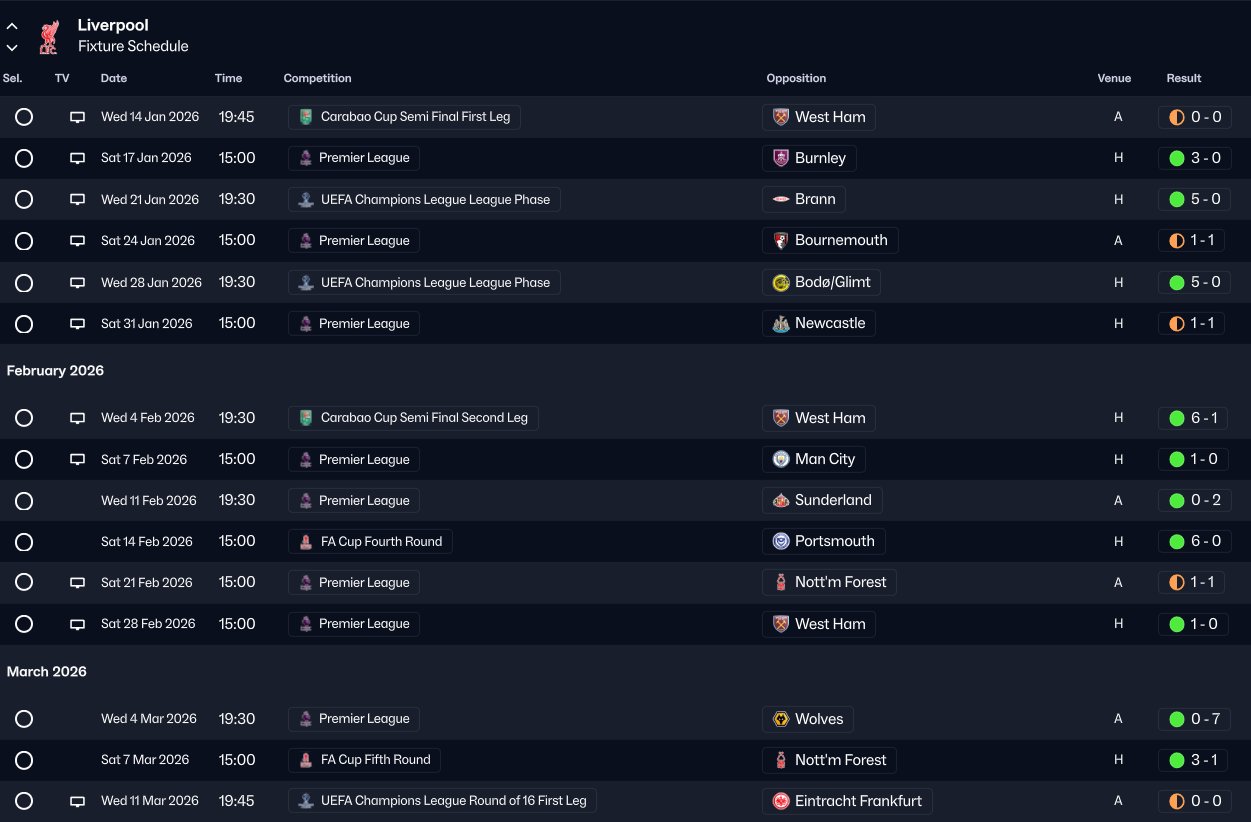Select the Wed 14 Jan West Ham fixture radio

click(24, 117)
